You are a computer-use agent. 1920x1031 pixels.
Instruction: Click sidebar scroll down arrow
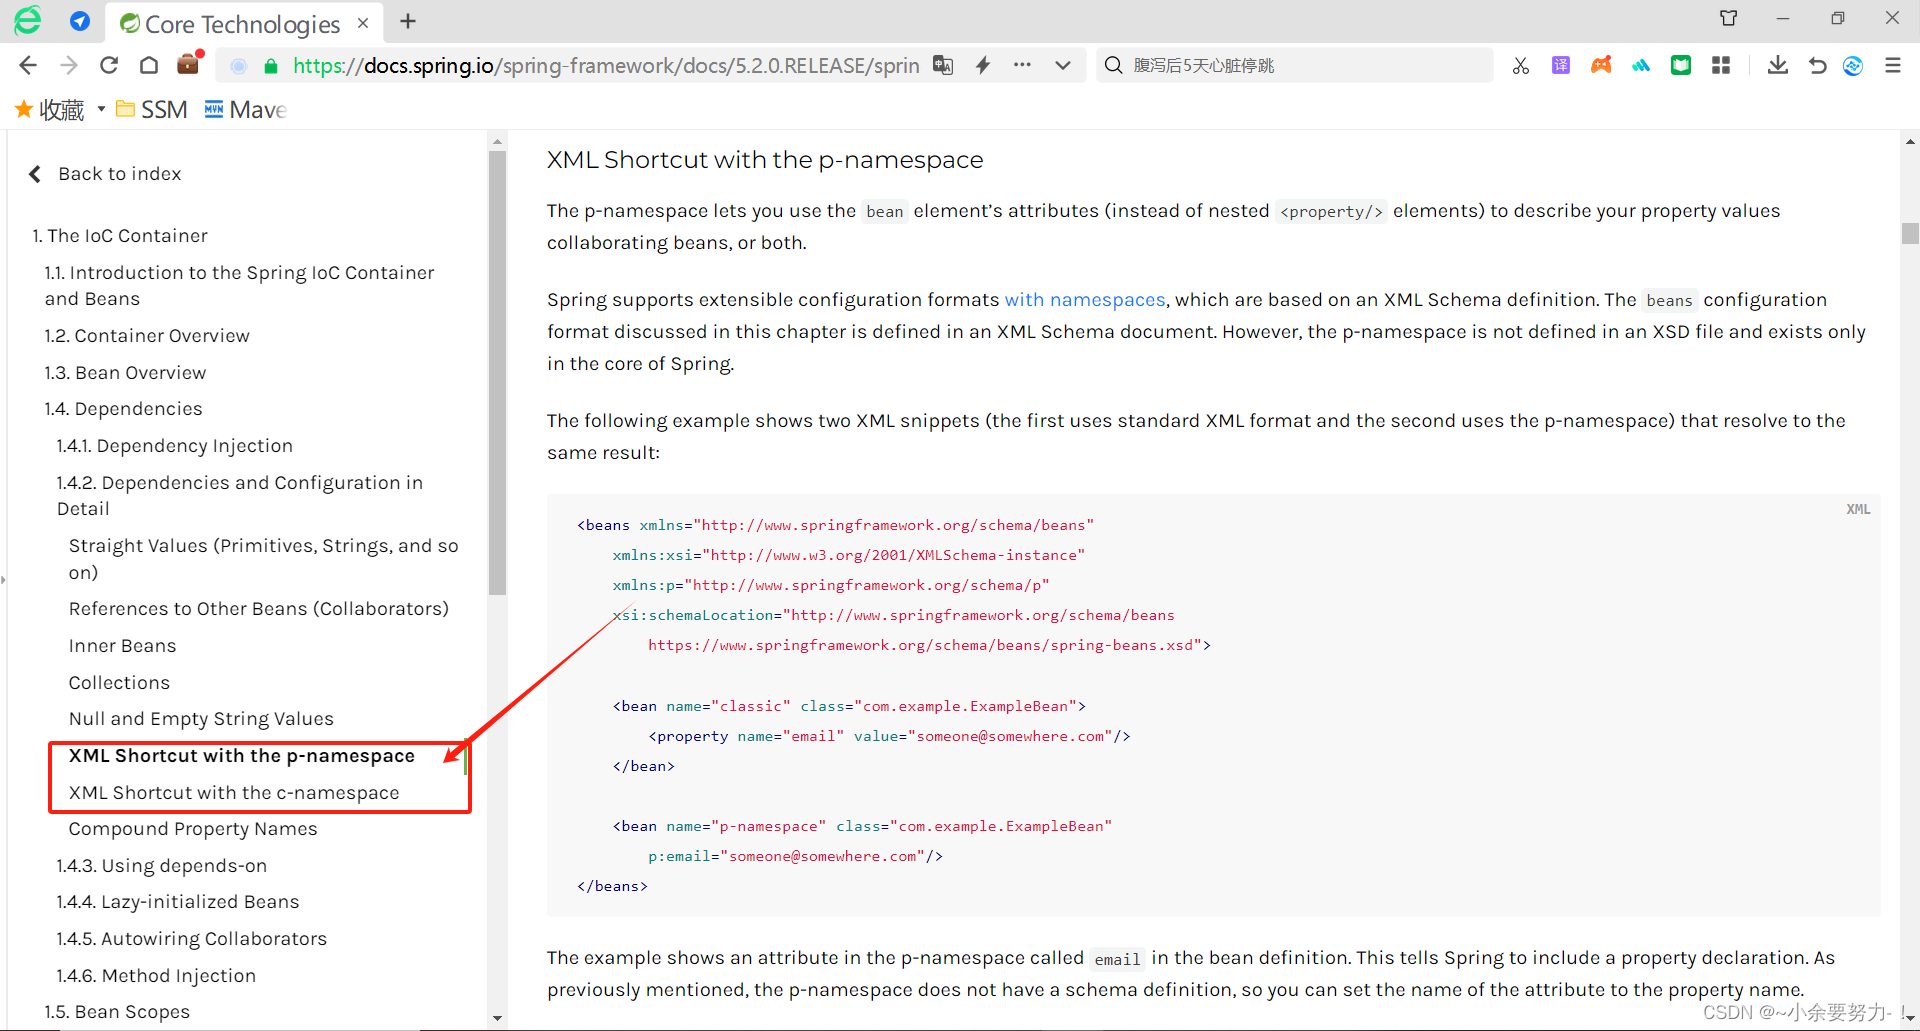point(497,1018)
